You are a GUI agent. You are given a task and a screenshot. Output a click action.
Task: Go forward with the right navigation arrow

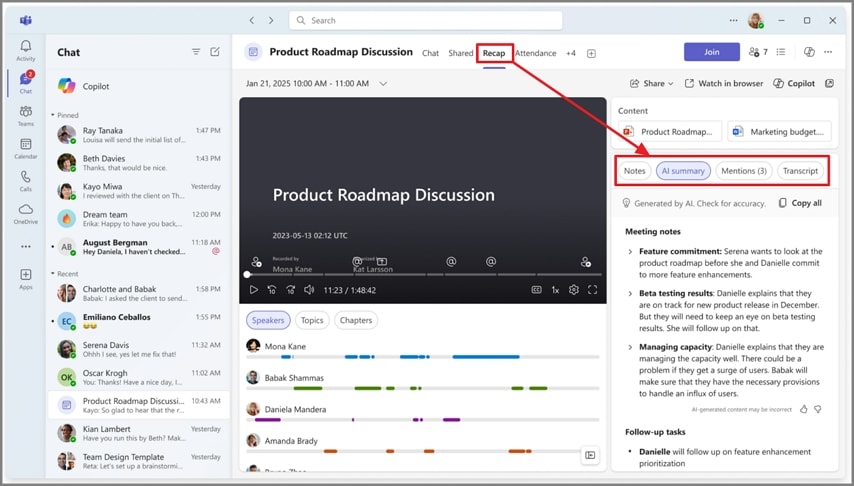click(x=271, y=20)
